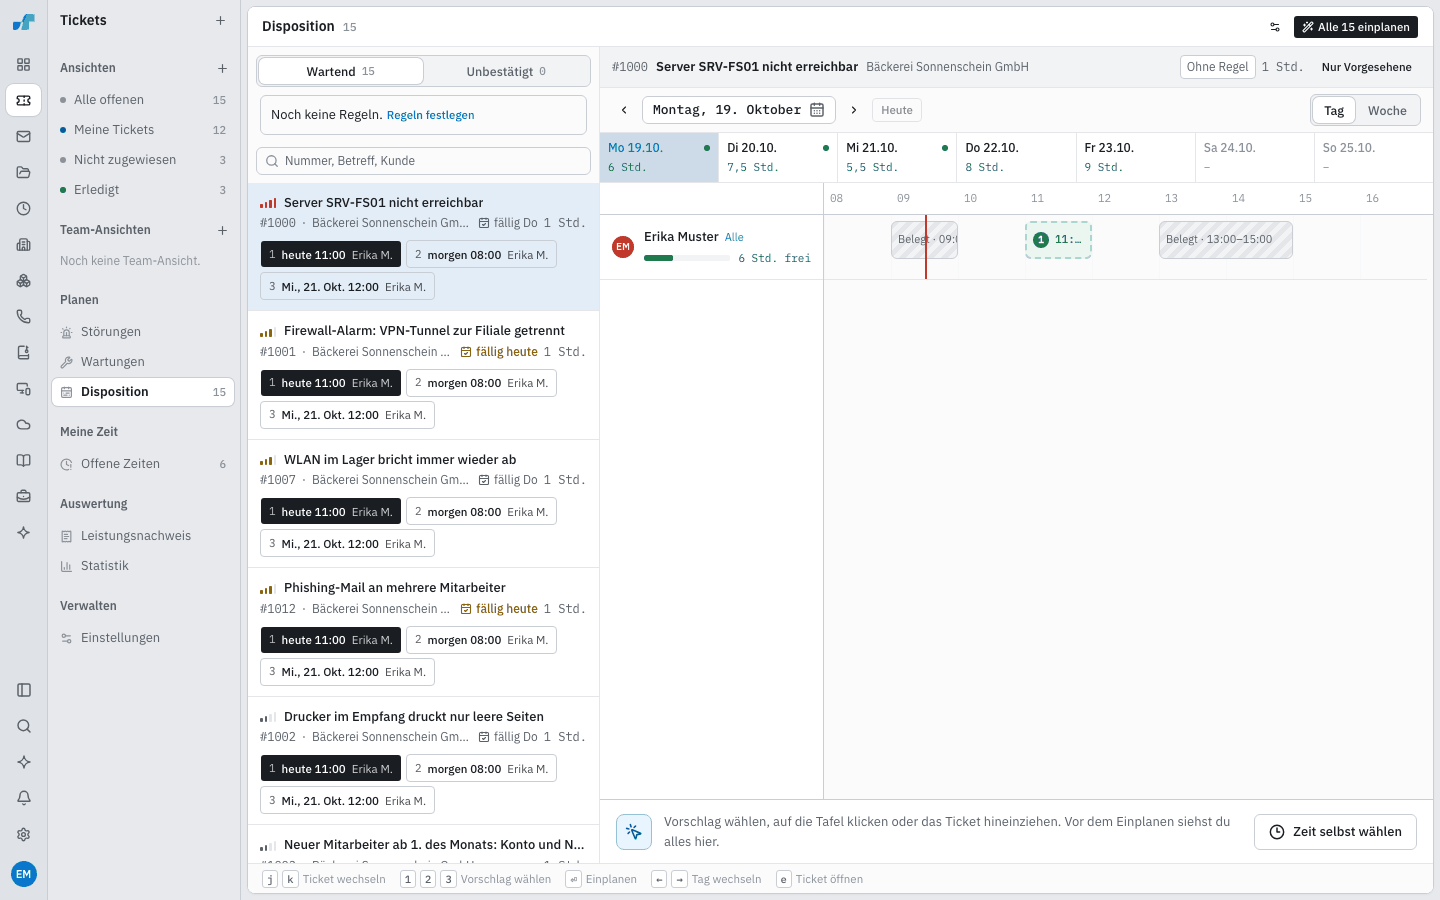The width and height of the screenshot is (1440, 900).
Task: Open the building icon in the left rail
Action: (x=24, y=245)
